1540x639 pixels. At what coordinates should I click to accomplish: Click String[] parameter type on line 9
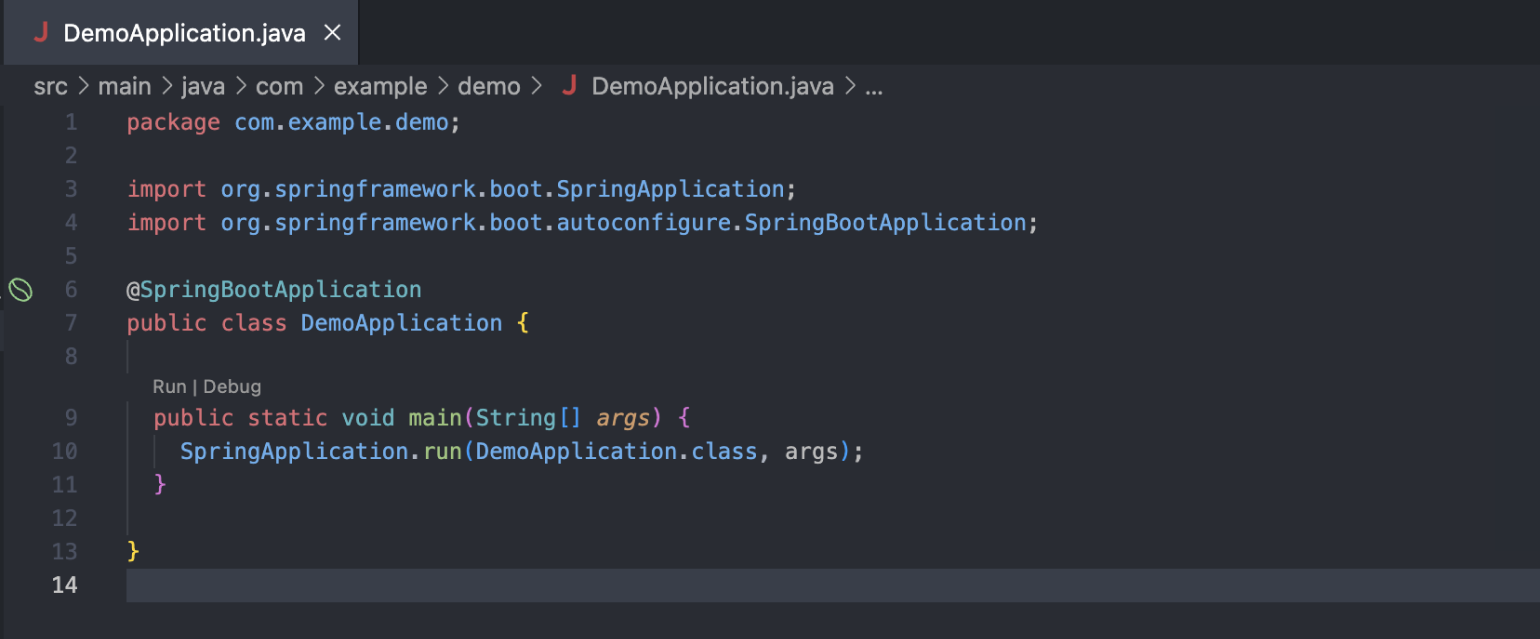[529, 418]
